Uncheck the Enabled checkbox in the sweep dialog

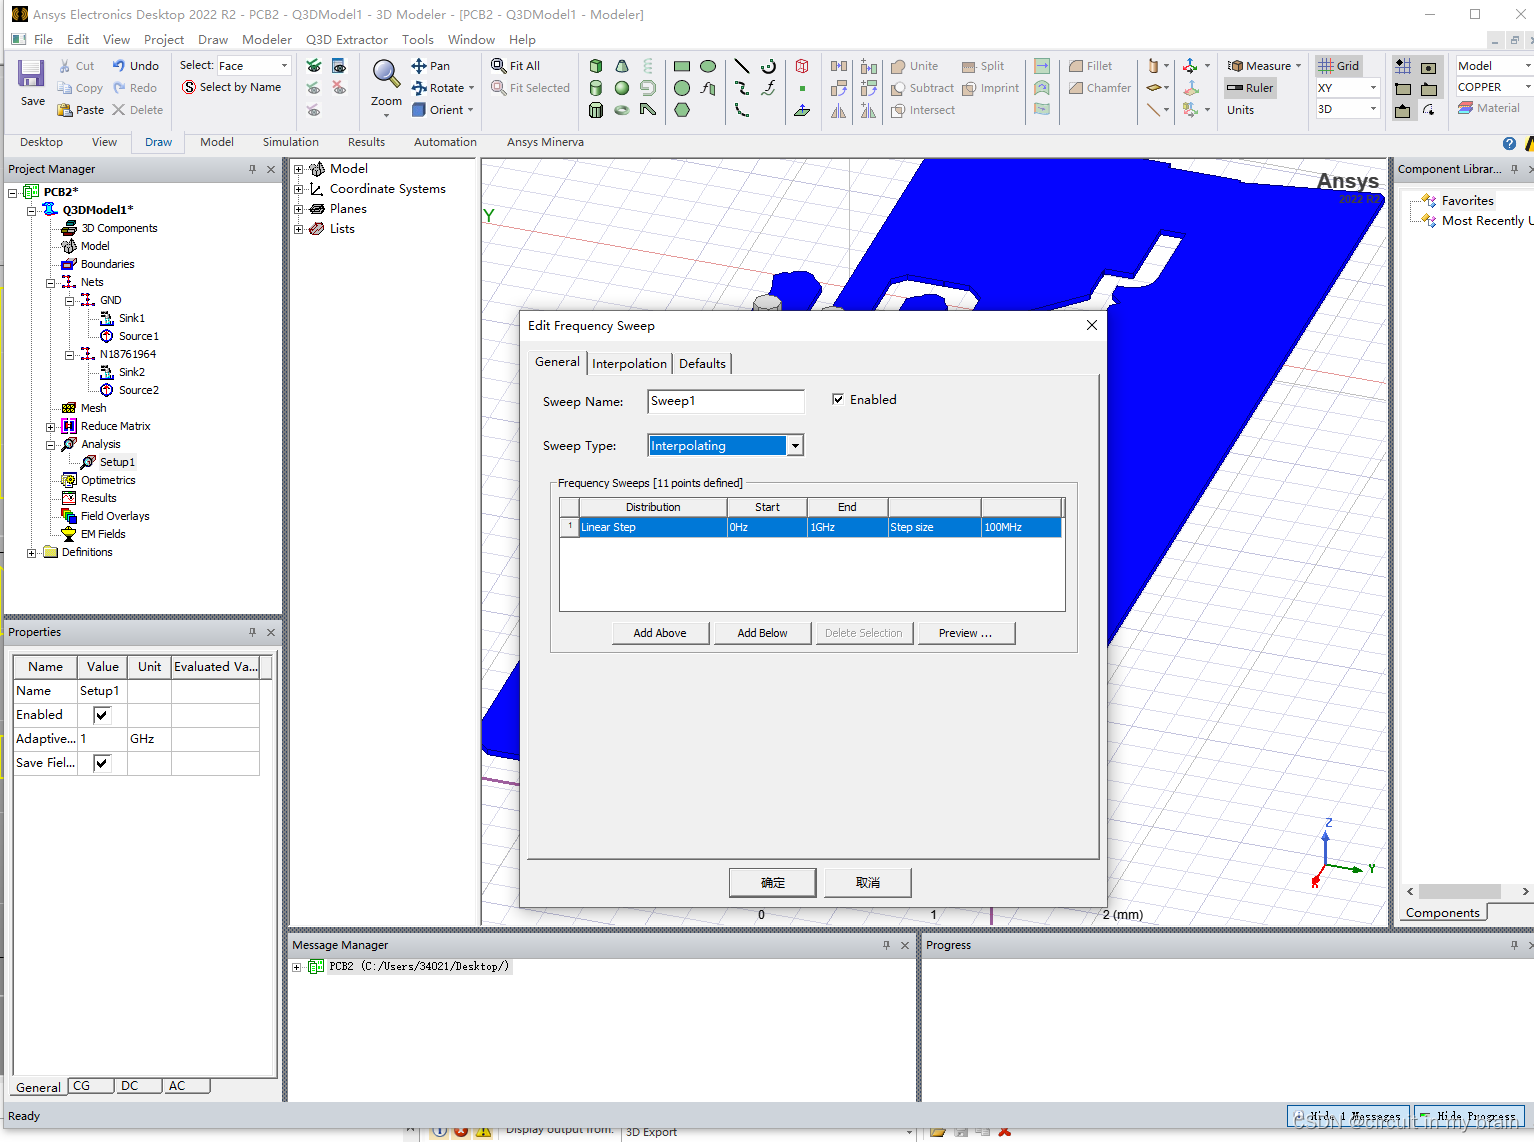coord(838,399)
